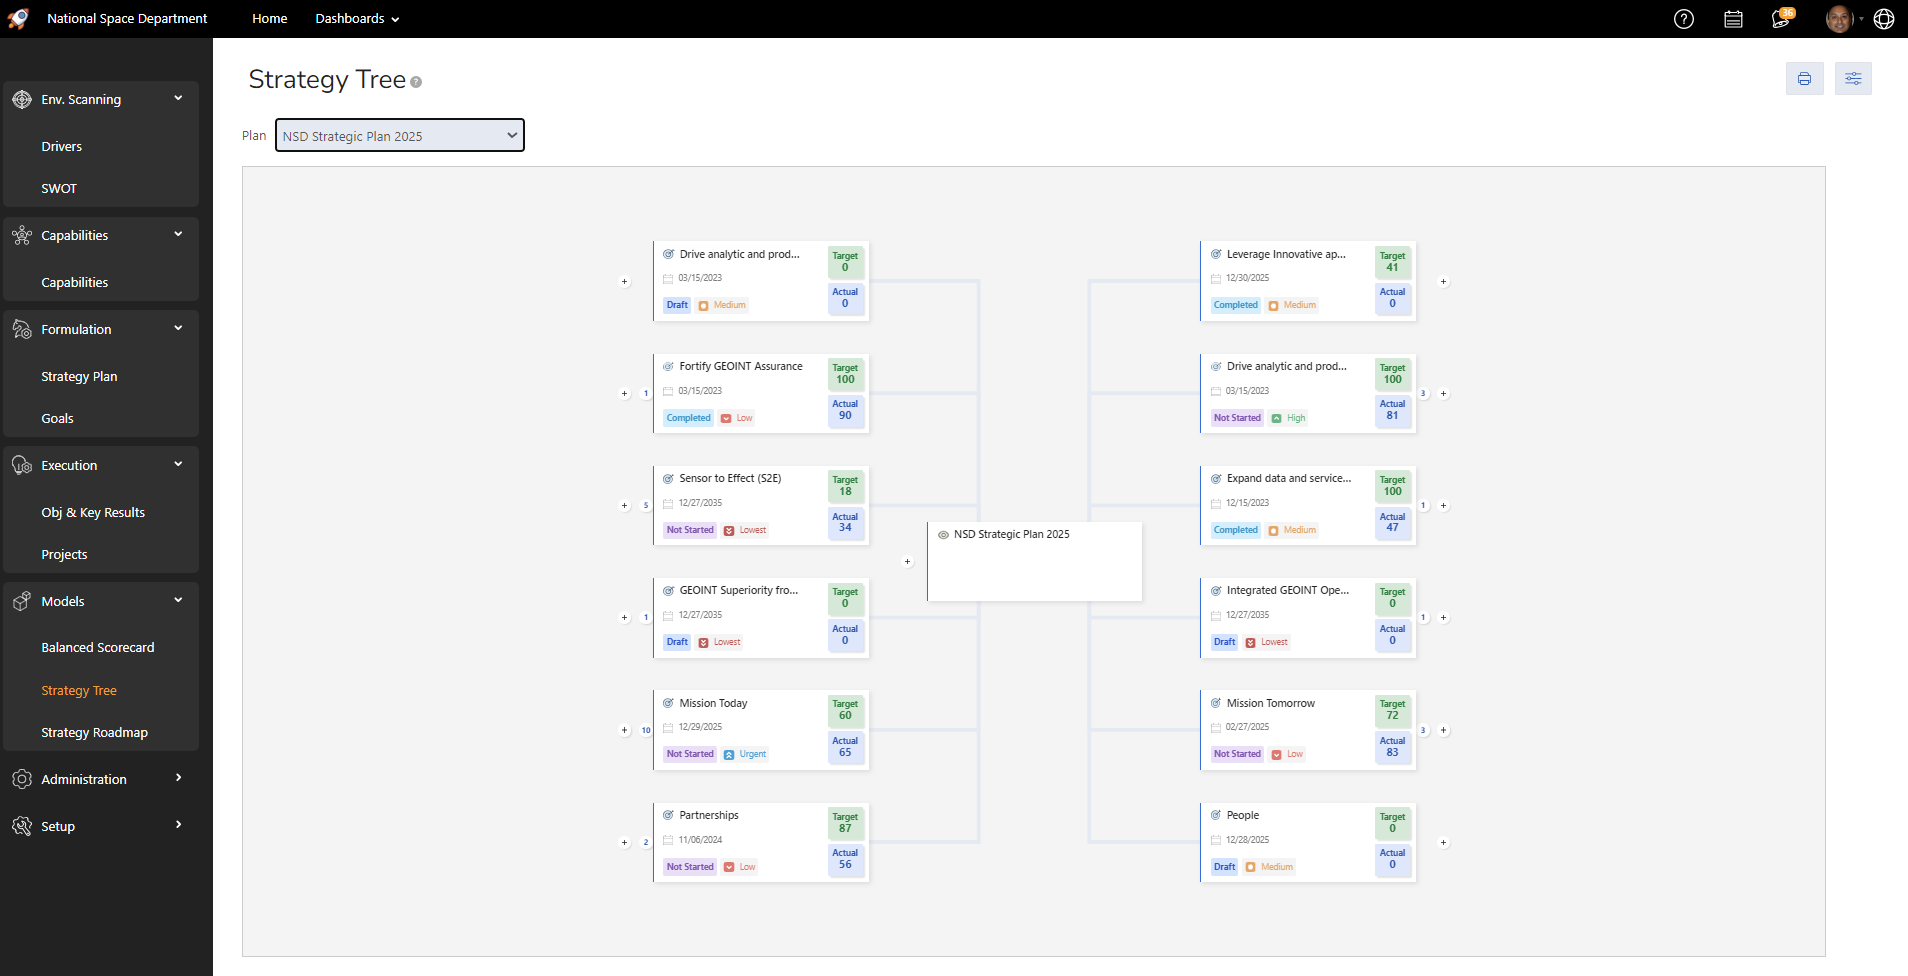Collapse the Models section chevron
The height and width of the screenshot is (976, 1908).
[178, 599]
